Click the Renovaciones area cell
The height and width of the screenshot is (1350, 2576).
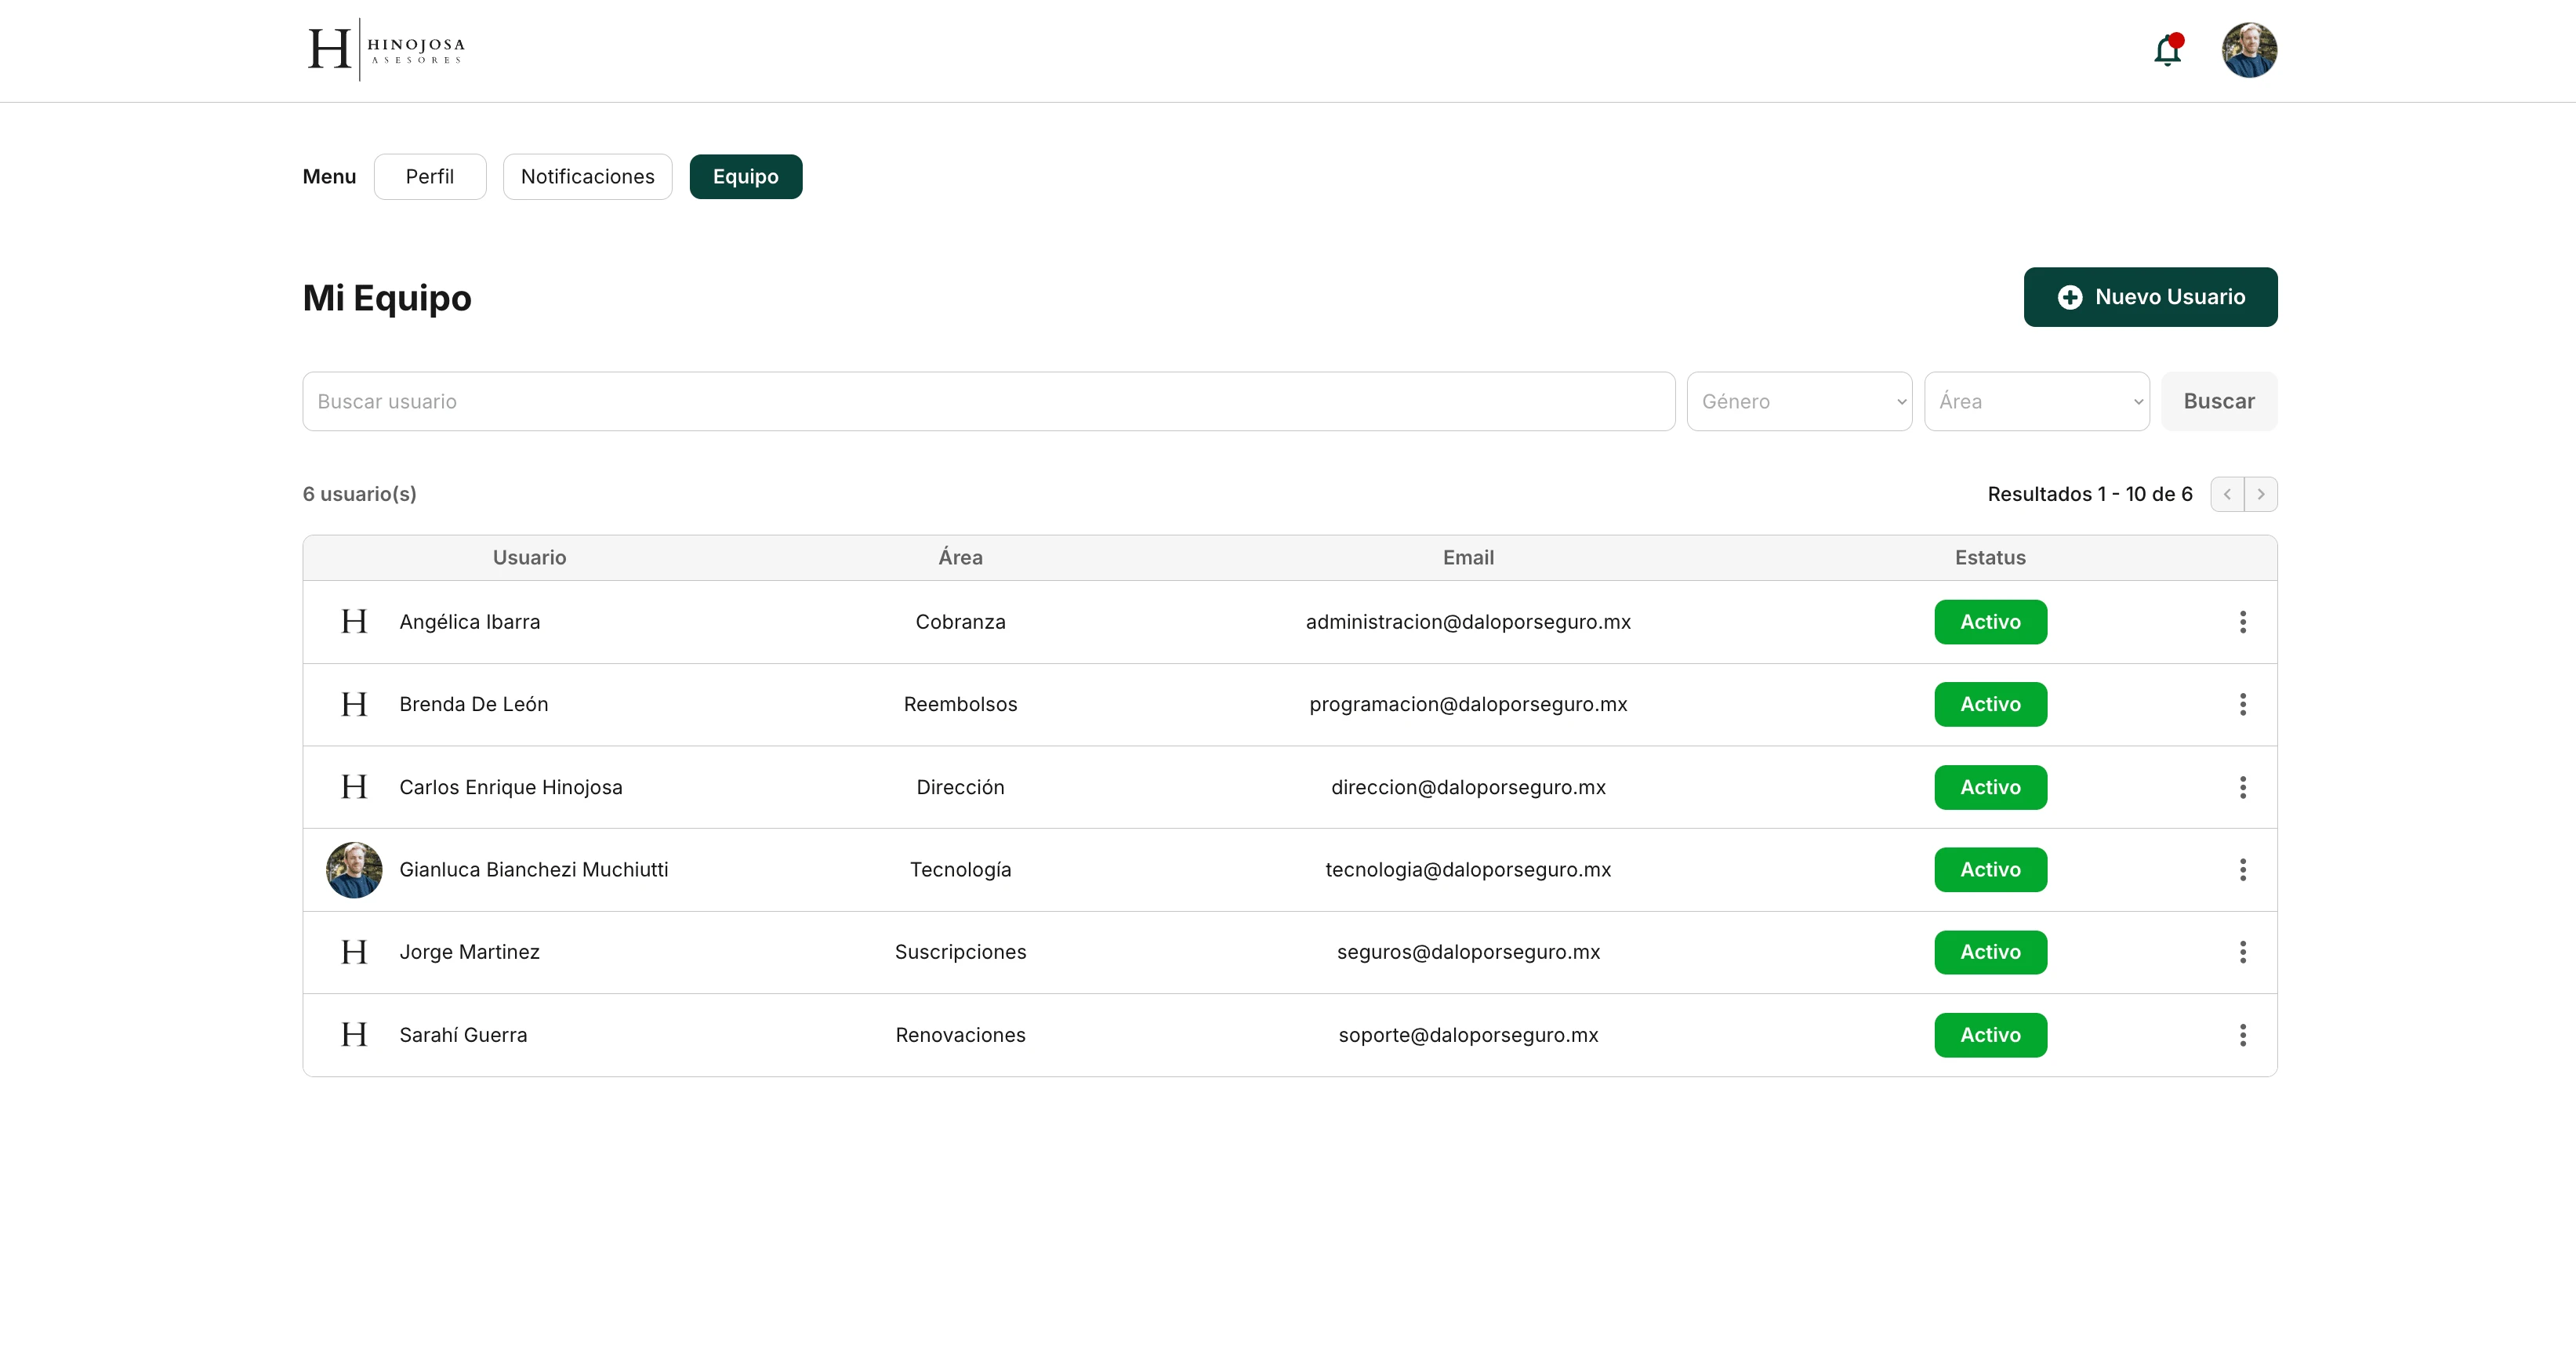(960, 1035)
